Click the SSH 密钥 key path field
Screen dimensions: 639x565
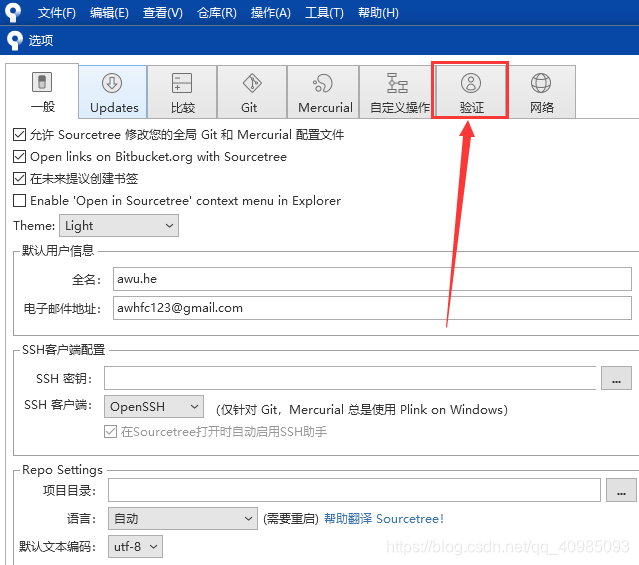click(x=350, y=378)
